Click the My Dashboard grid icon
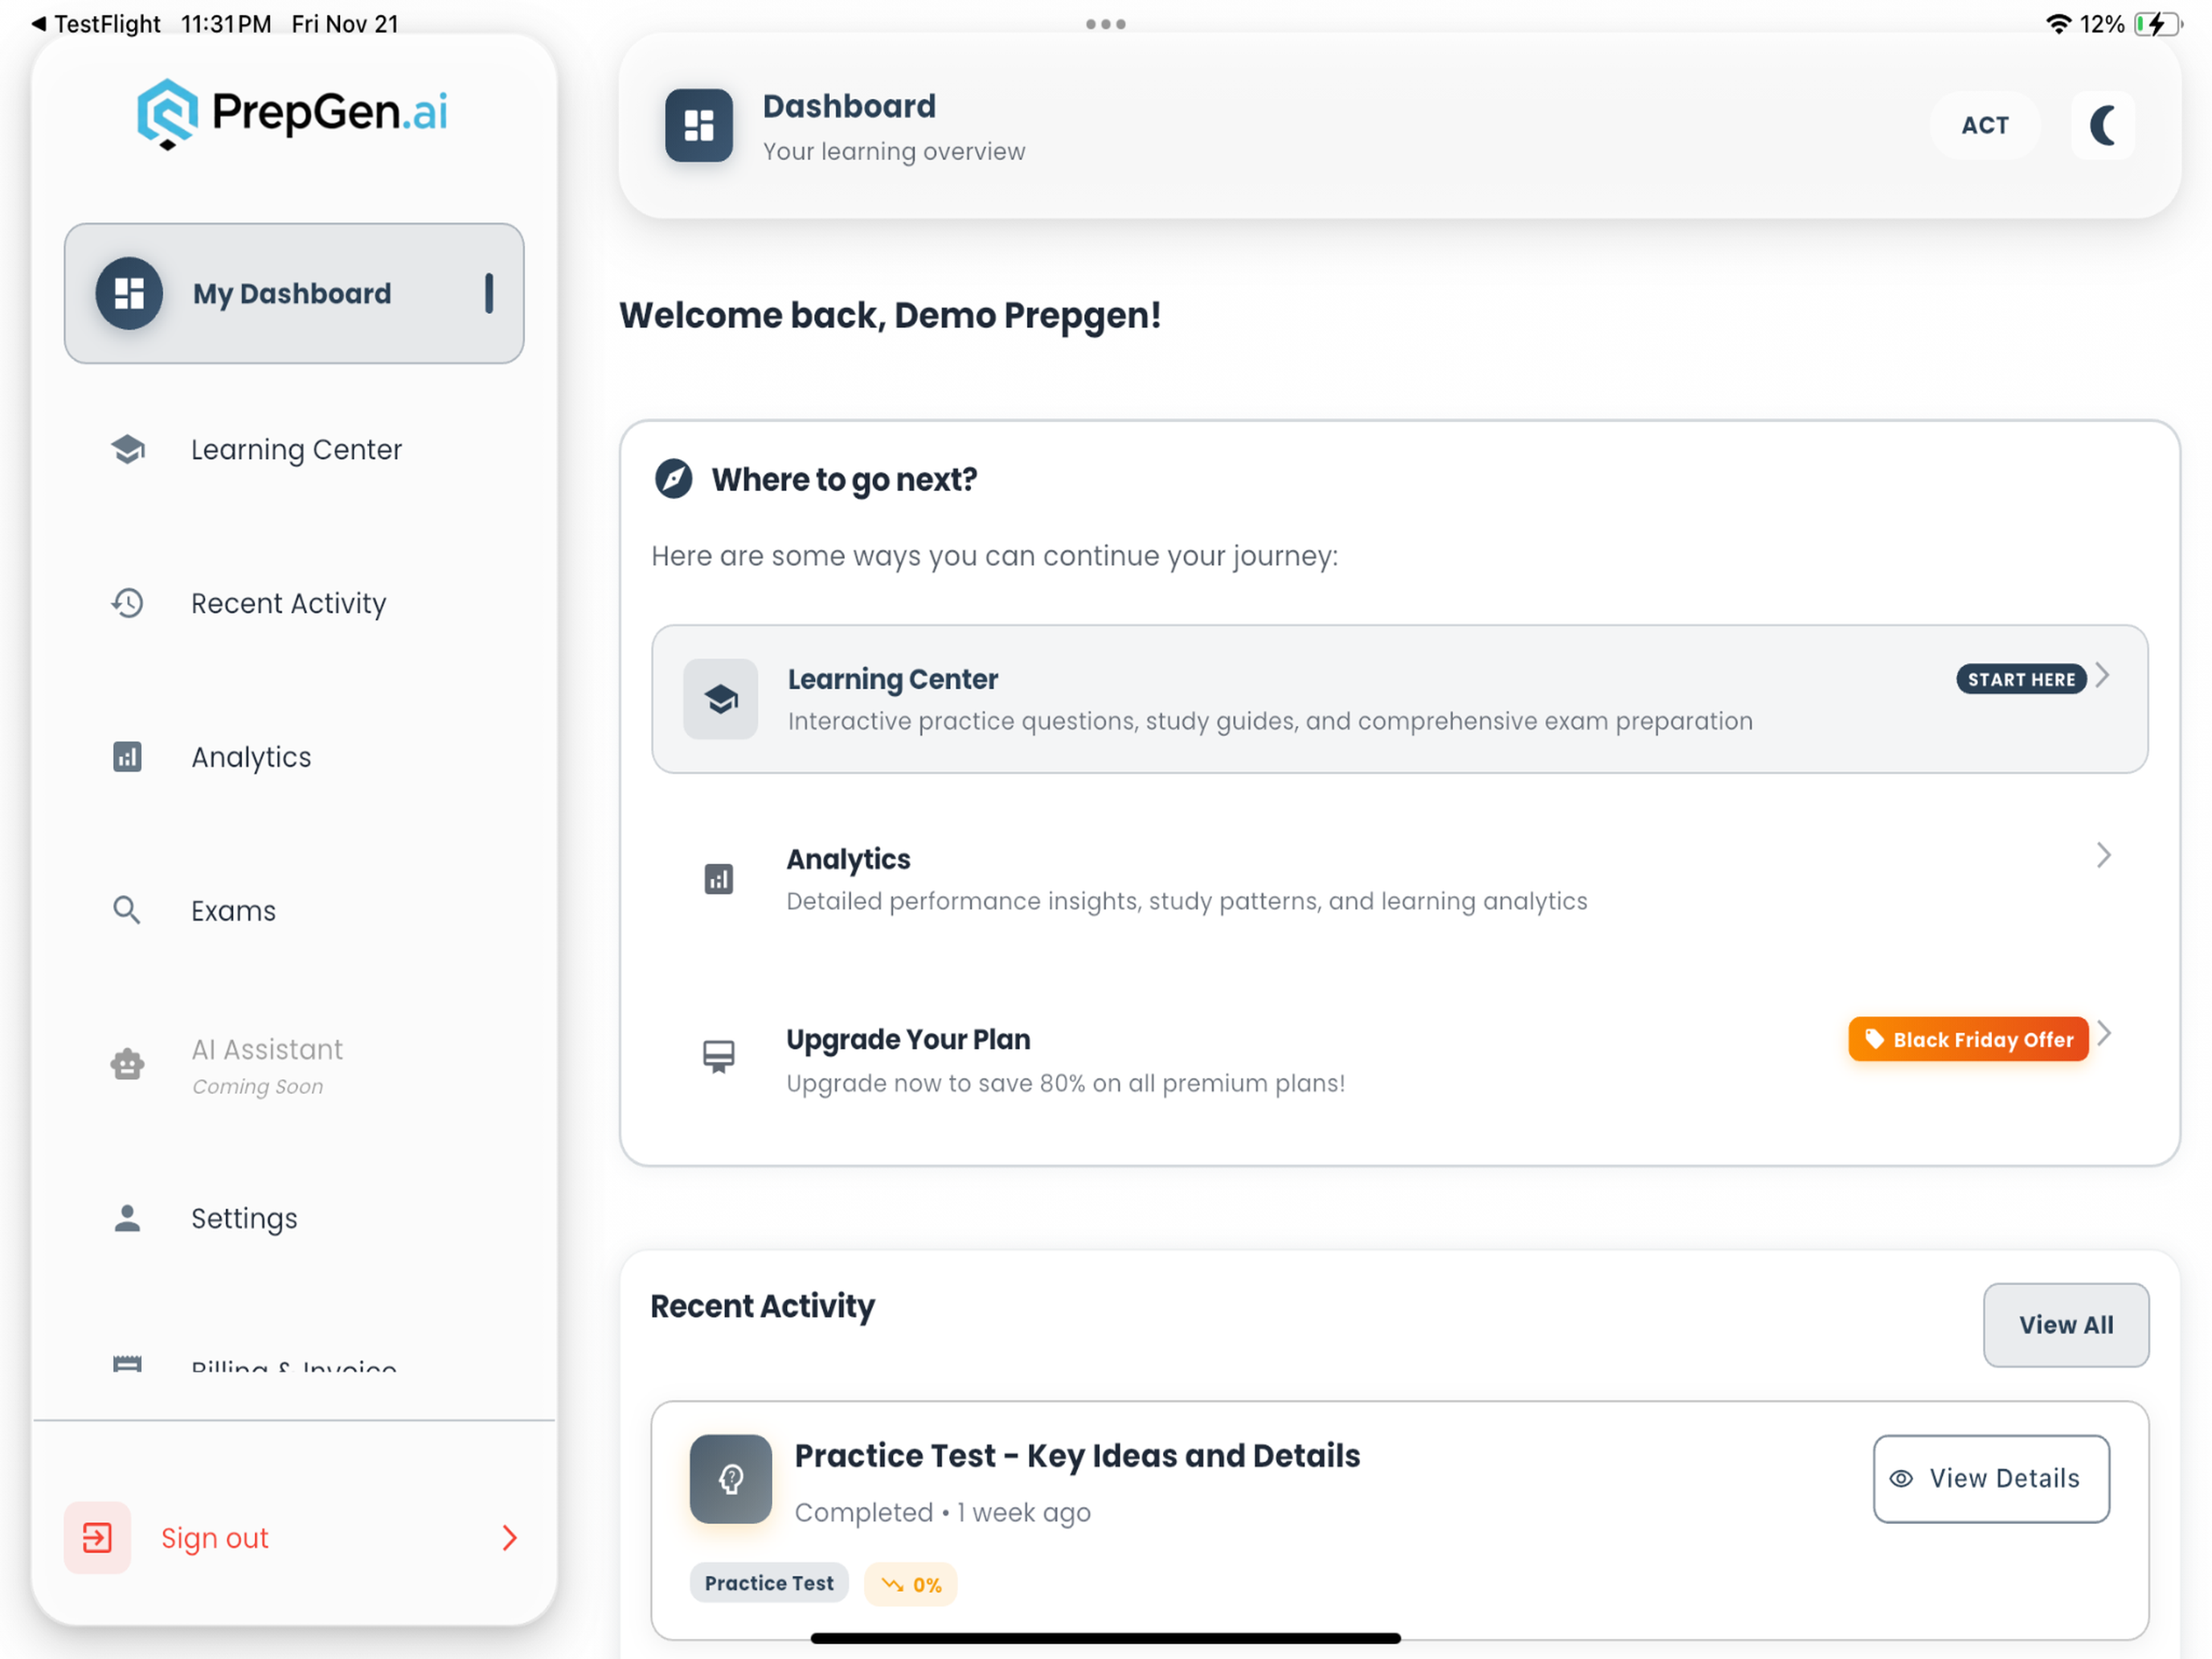This screenshot has height=1659, width=2212. 129,293
